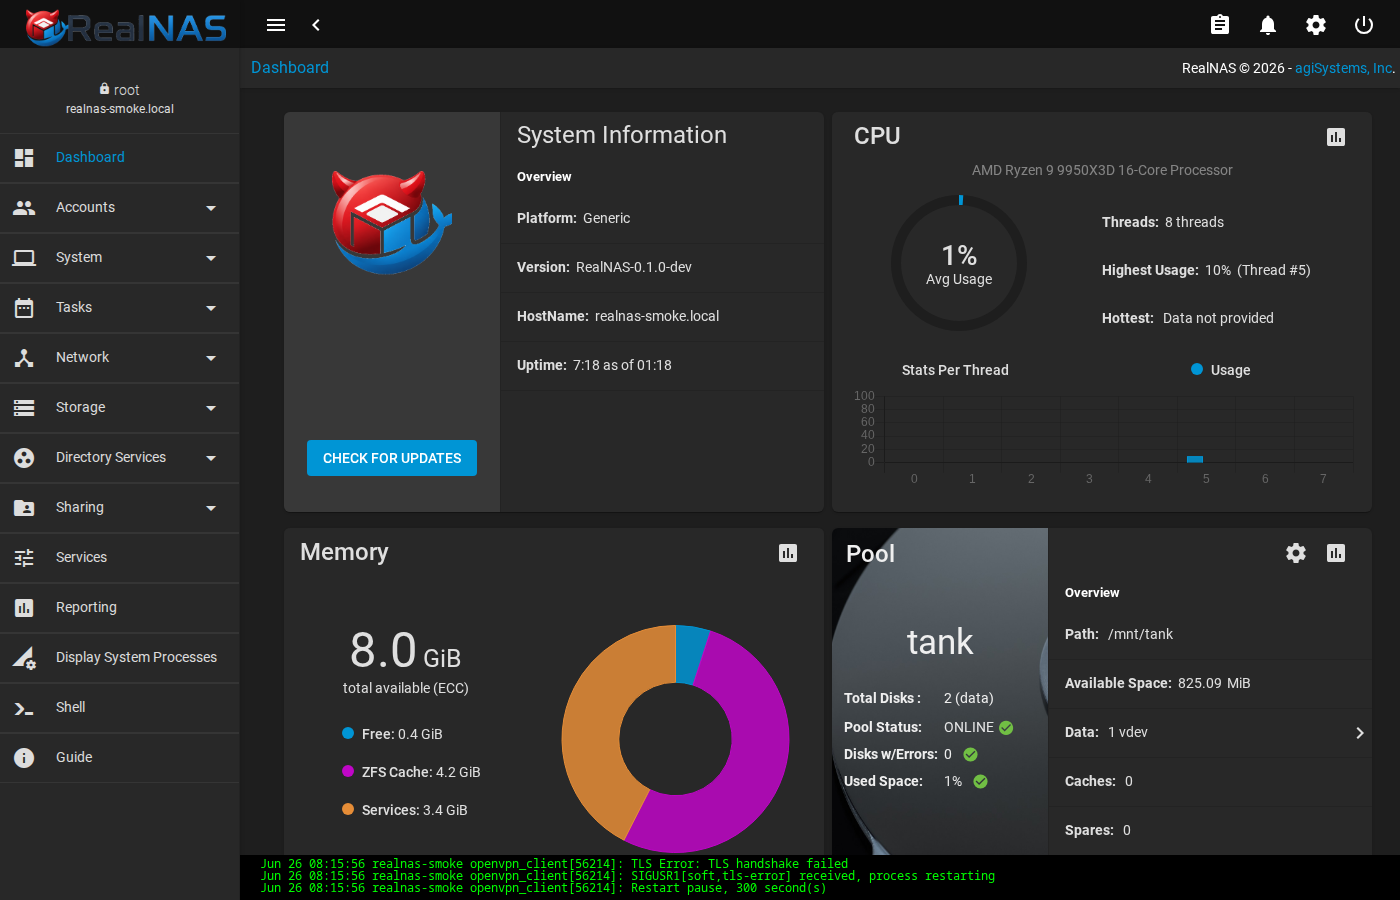Click the Services sliders icon
1400x900 pixels.
[x=24, y=558]
